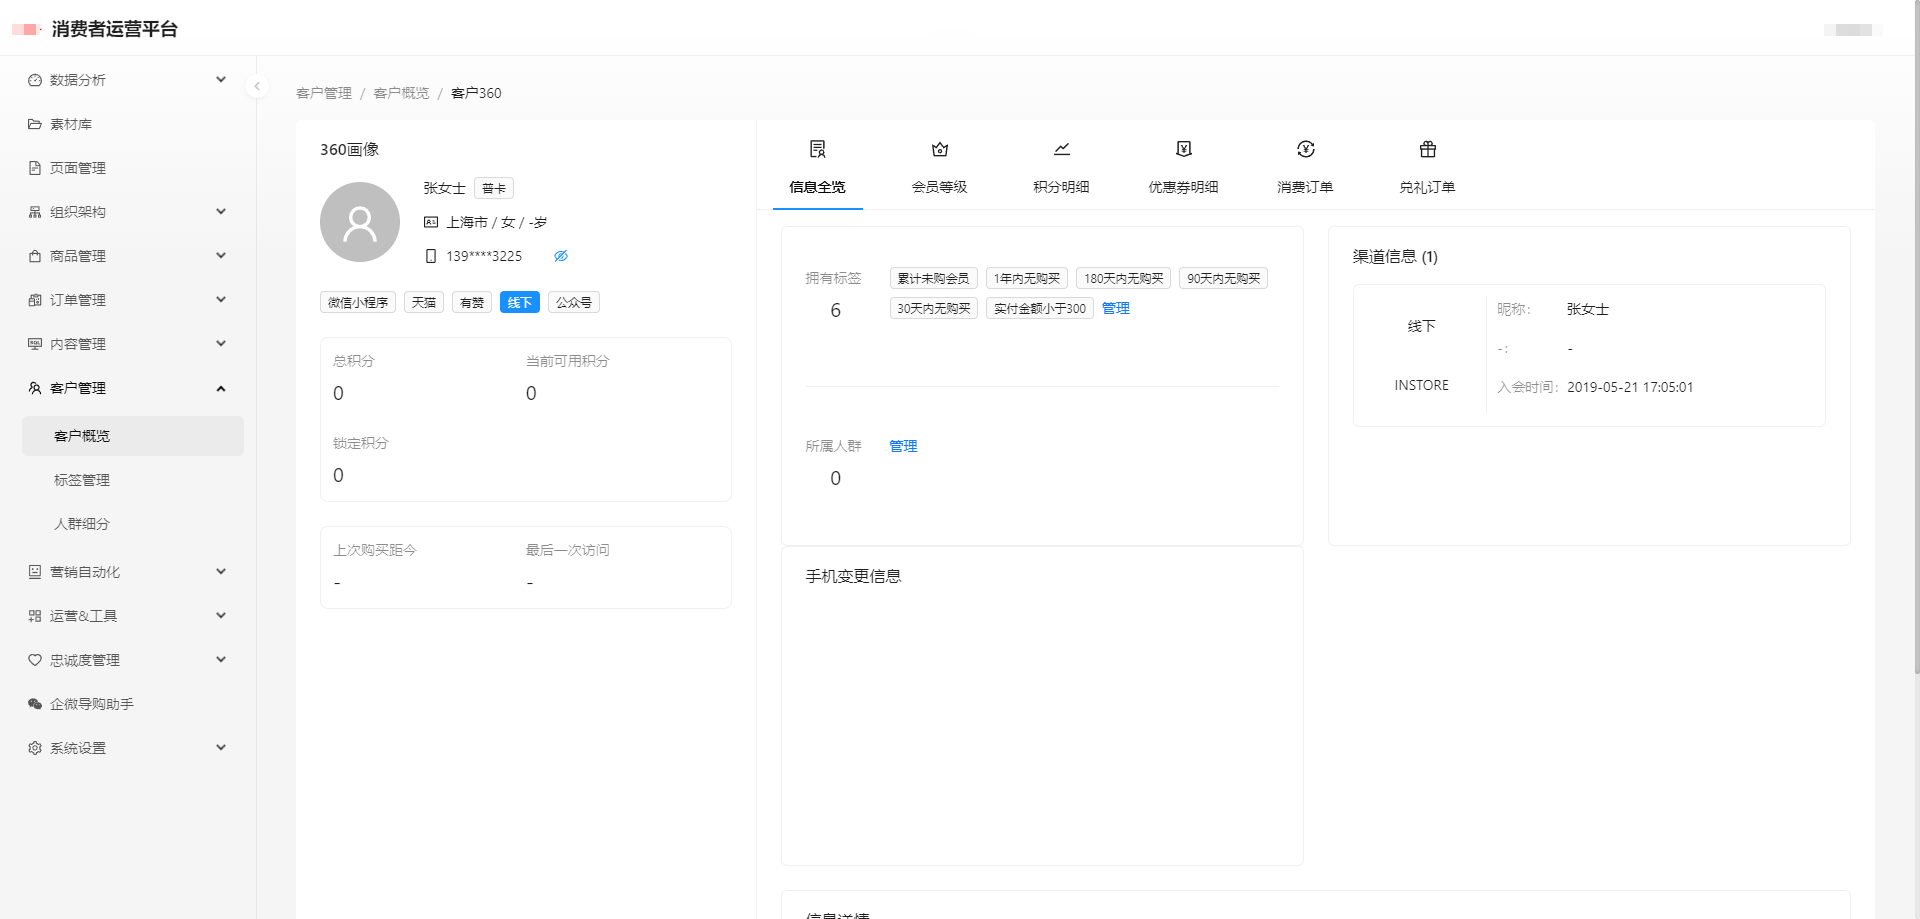Click the 企微导购助手 WeChat icon
Viewport: 1920px width, 919px height.
click(35, 704)
